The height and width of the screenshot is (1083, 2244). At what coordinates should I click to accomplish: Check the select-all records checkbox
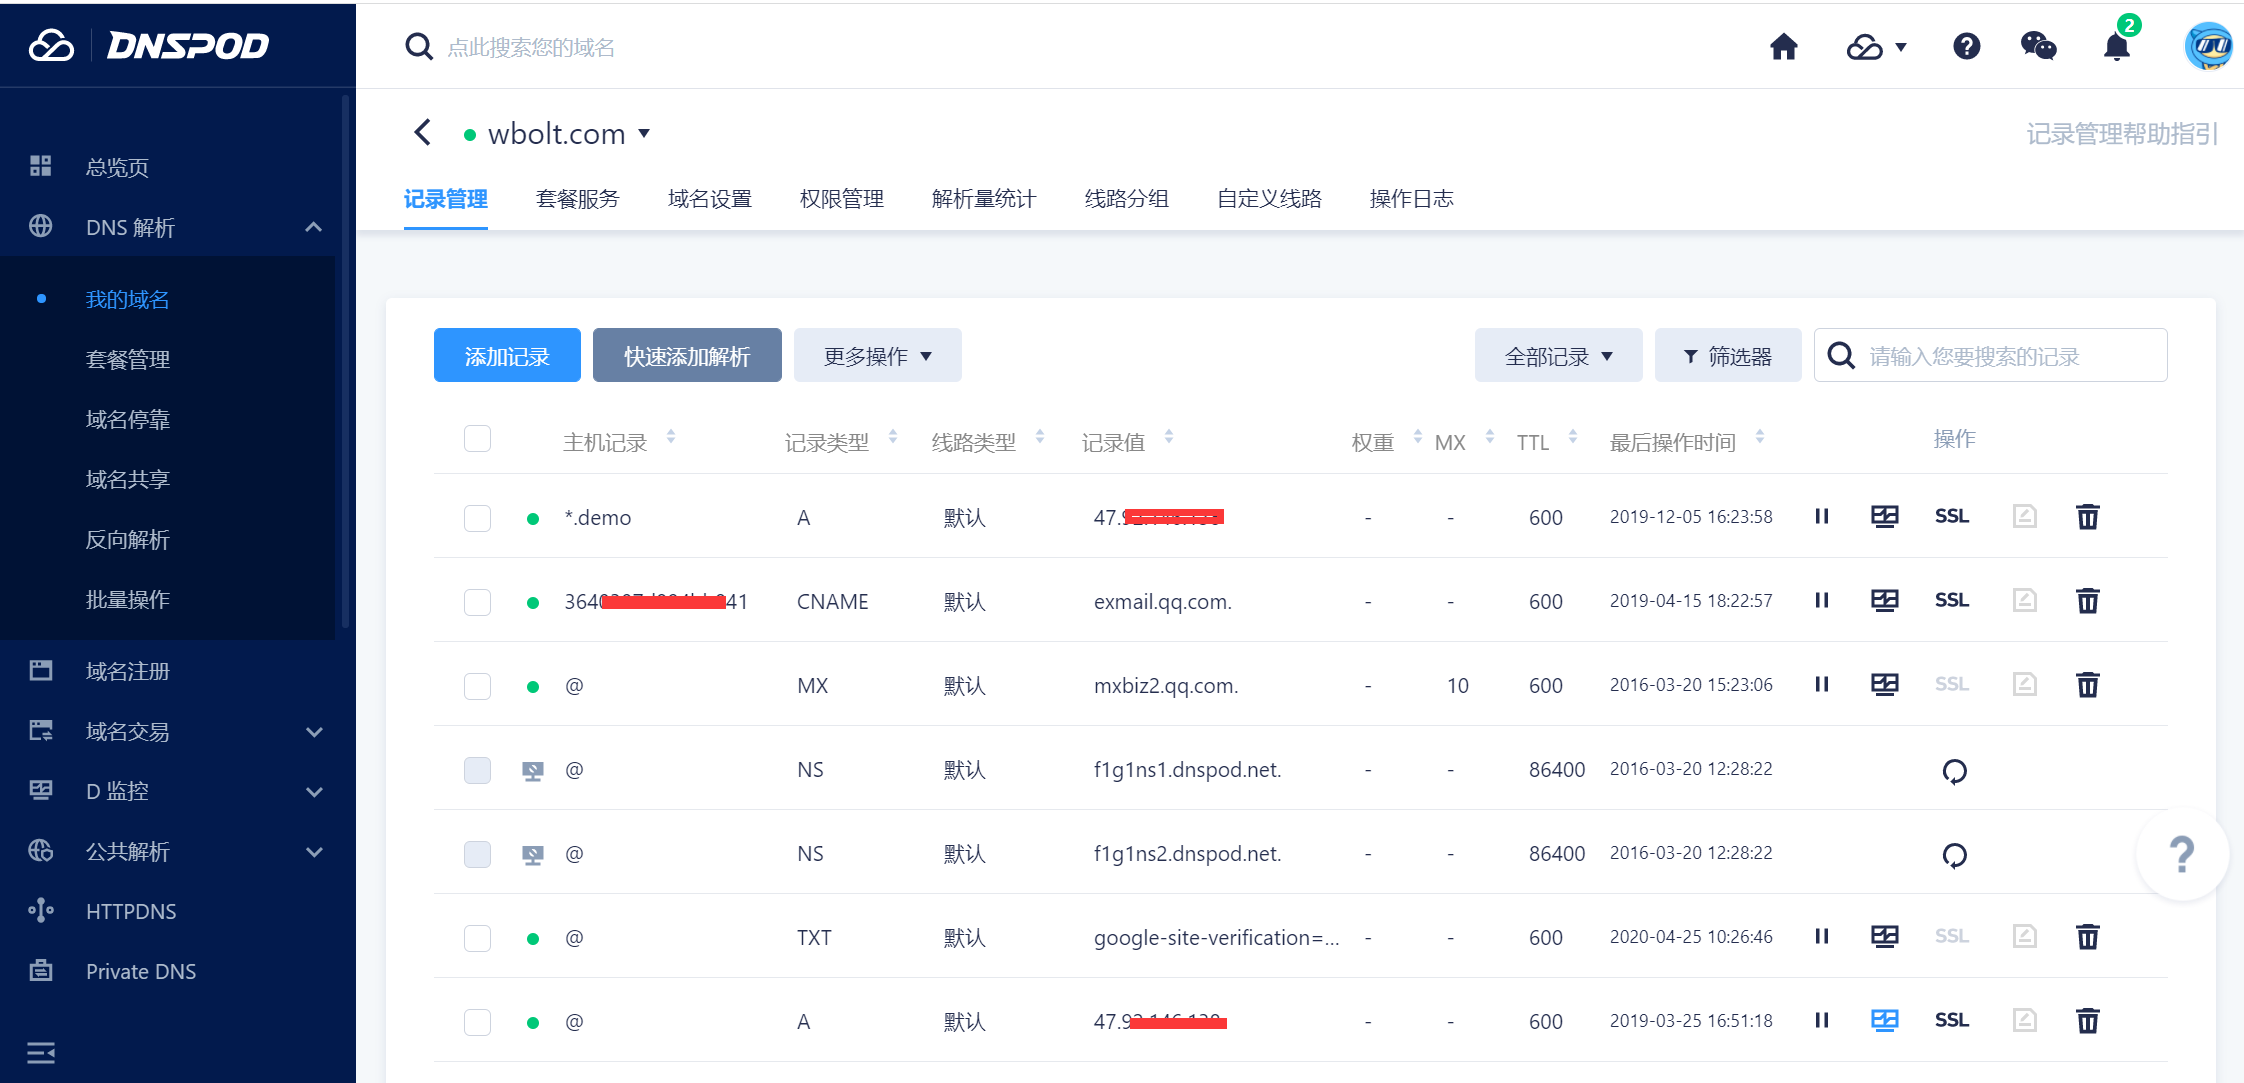tap(477, 438)
